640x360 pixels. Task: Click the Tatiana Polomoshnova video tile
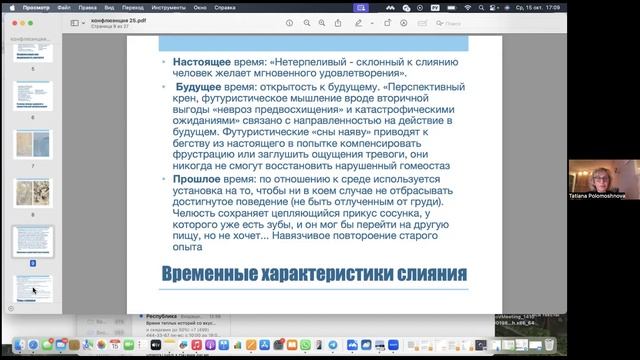click(x=604, y=179)
